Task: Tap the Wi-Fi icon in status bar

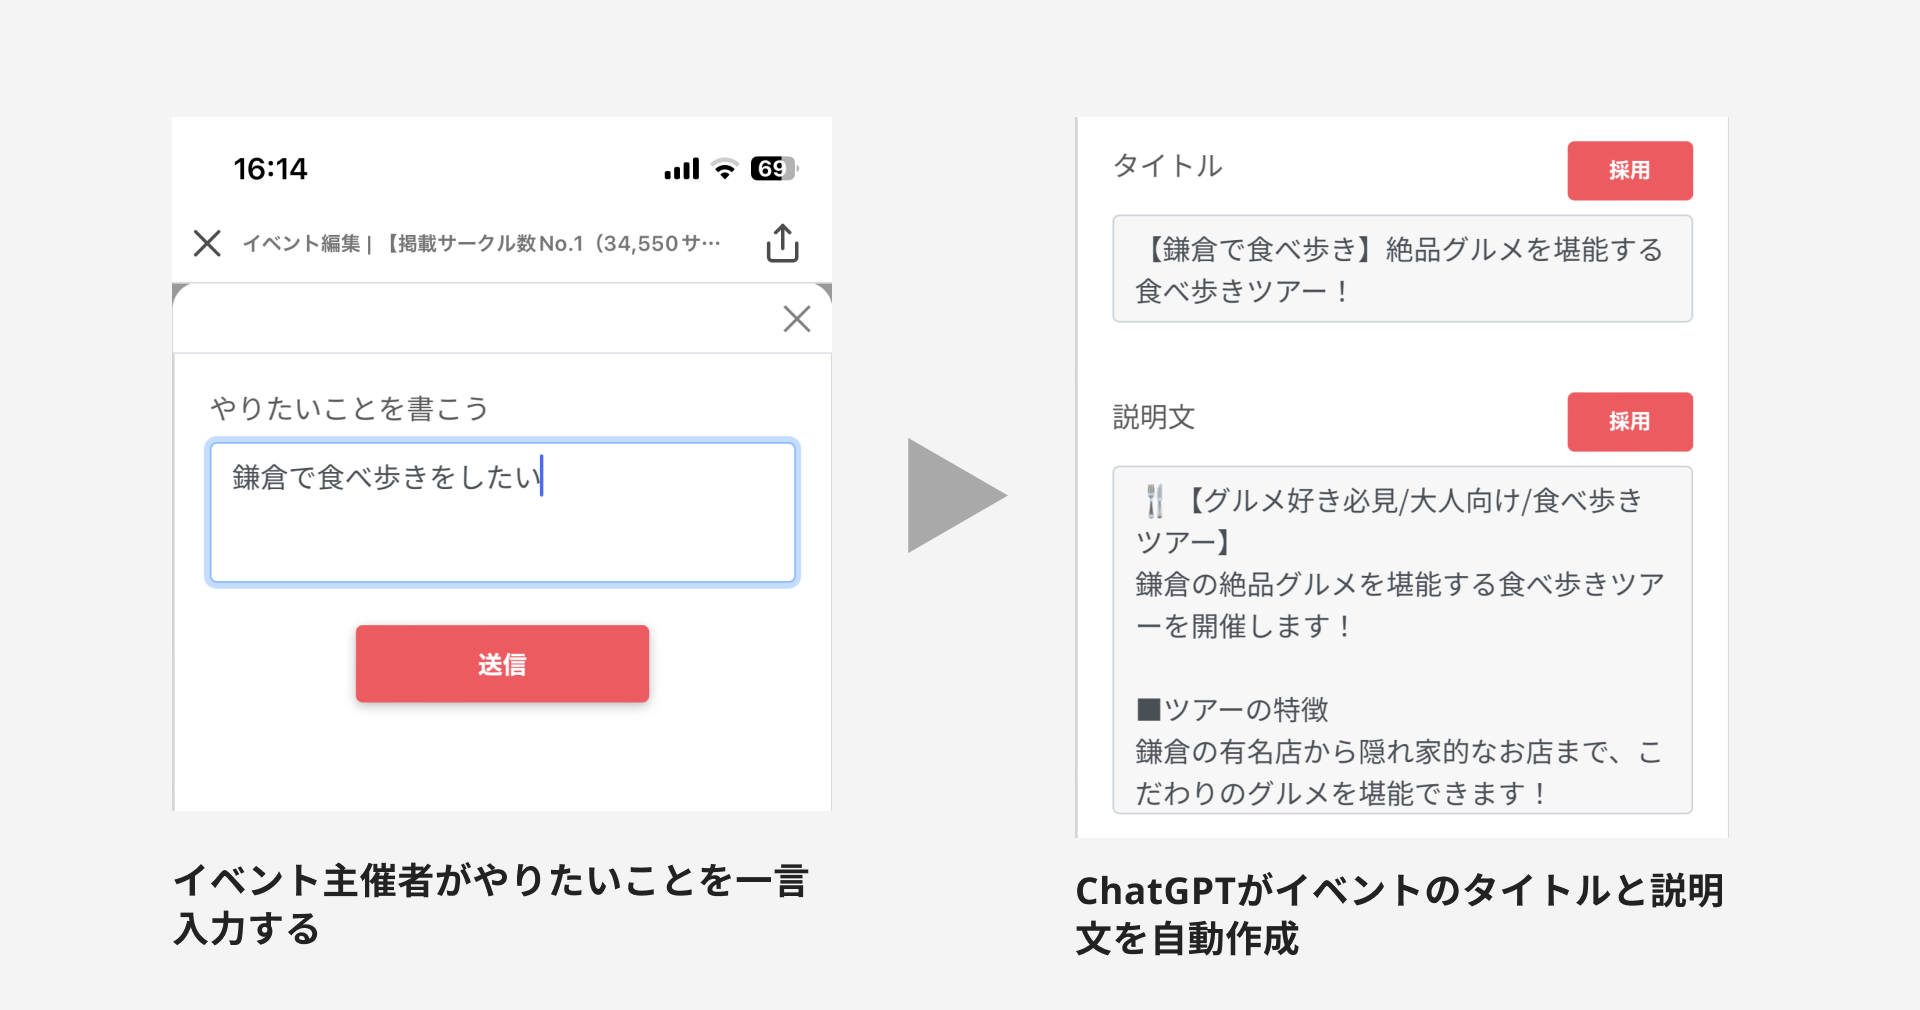Action: (x=725, y=169)
